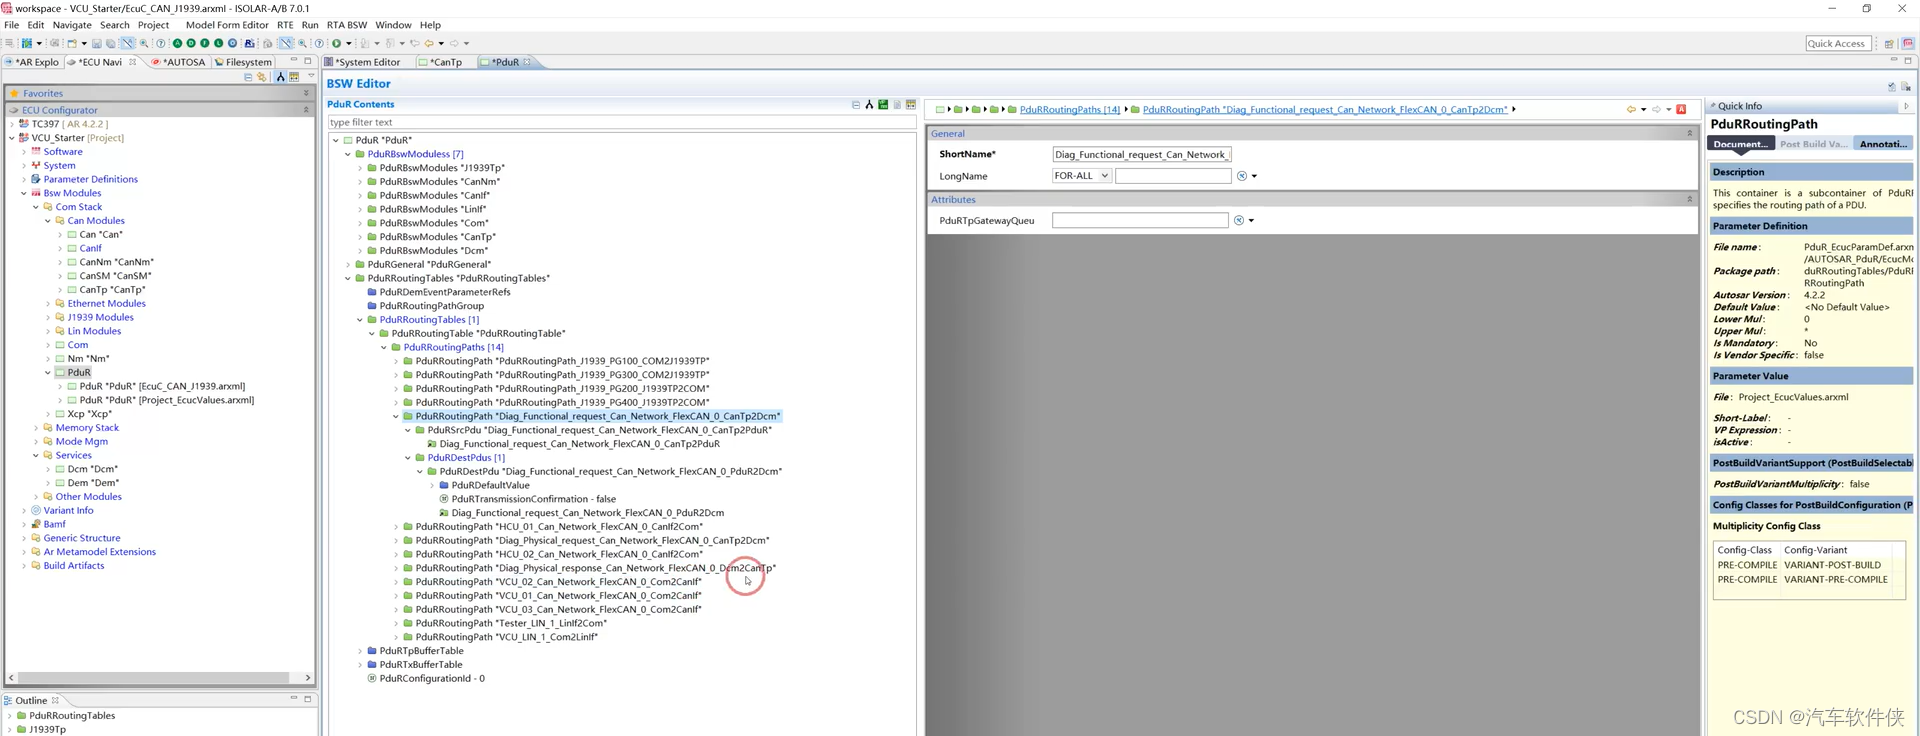Click Link with Editor icon in ECU Navigator
The width and height of the screenshot is (1920, 736).
click(x=261, y=77)
